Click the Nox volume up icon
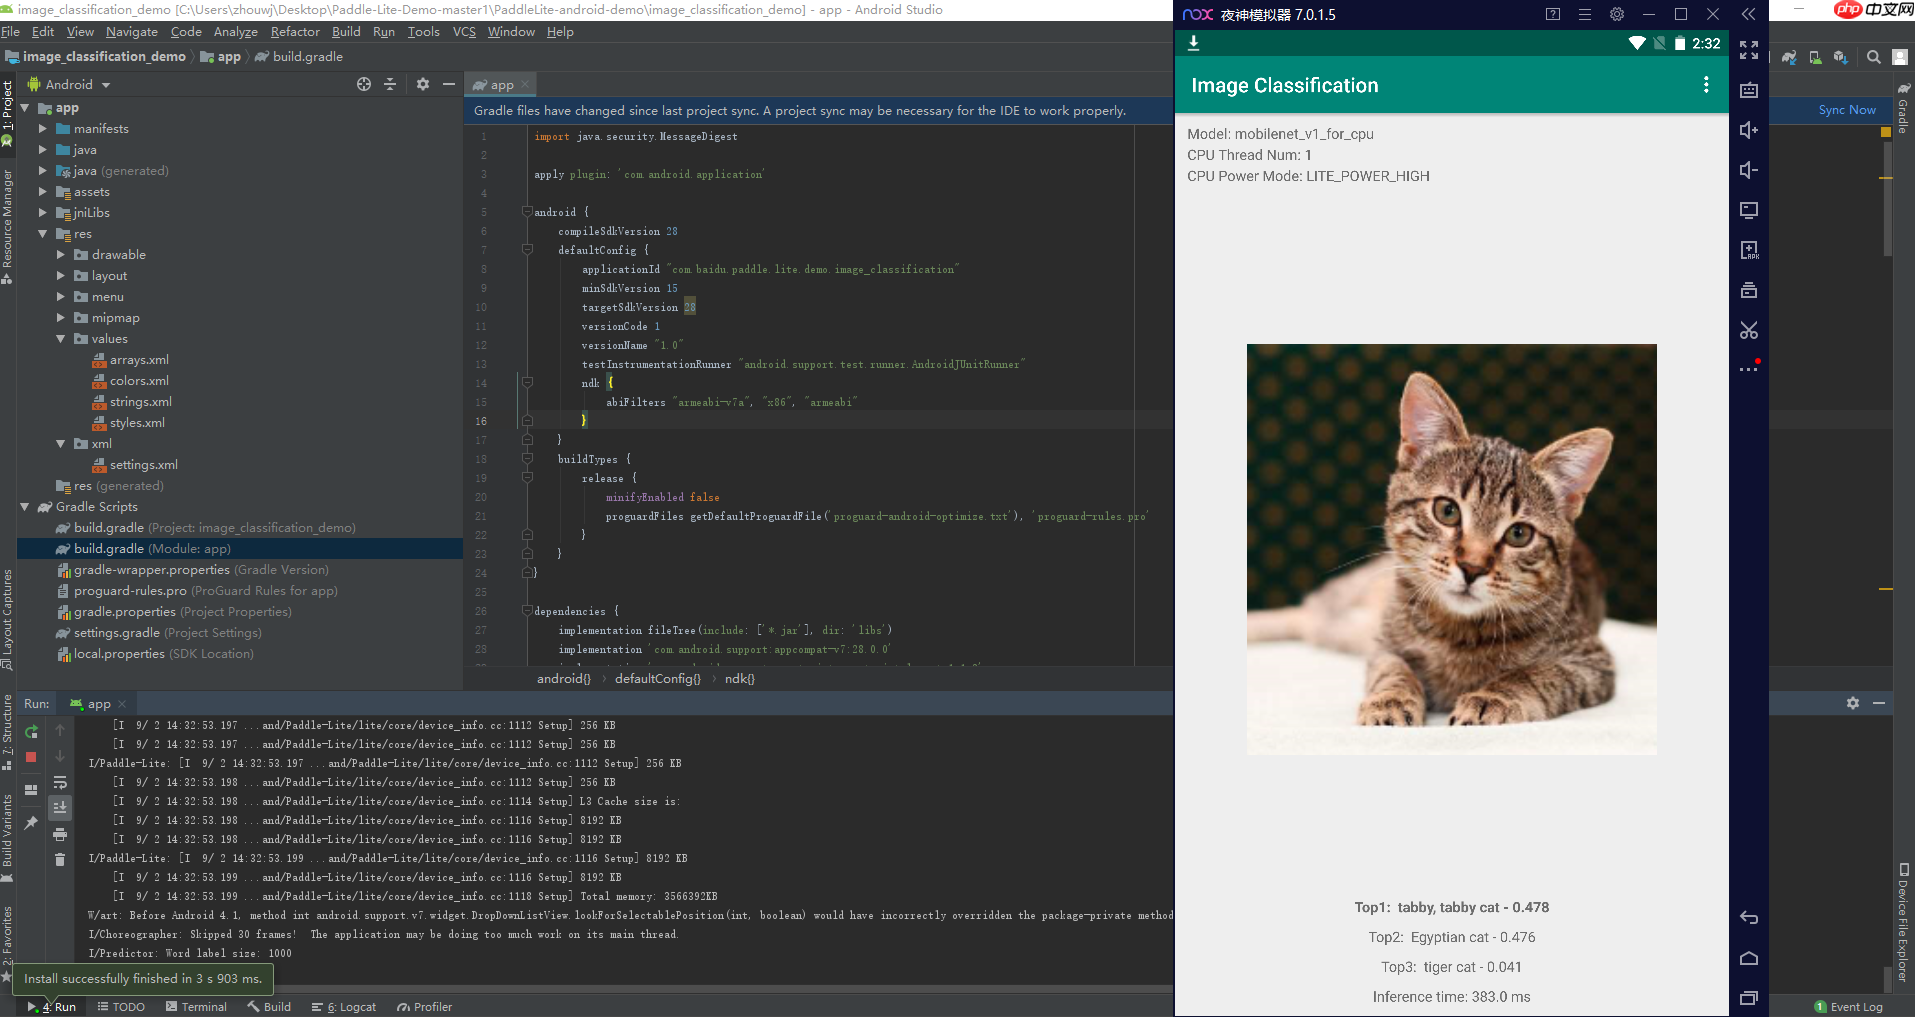The width and height of the screenshot is (1915, 1017). click(x=1748, y=130)
